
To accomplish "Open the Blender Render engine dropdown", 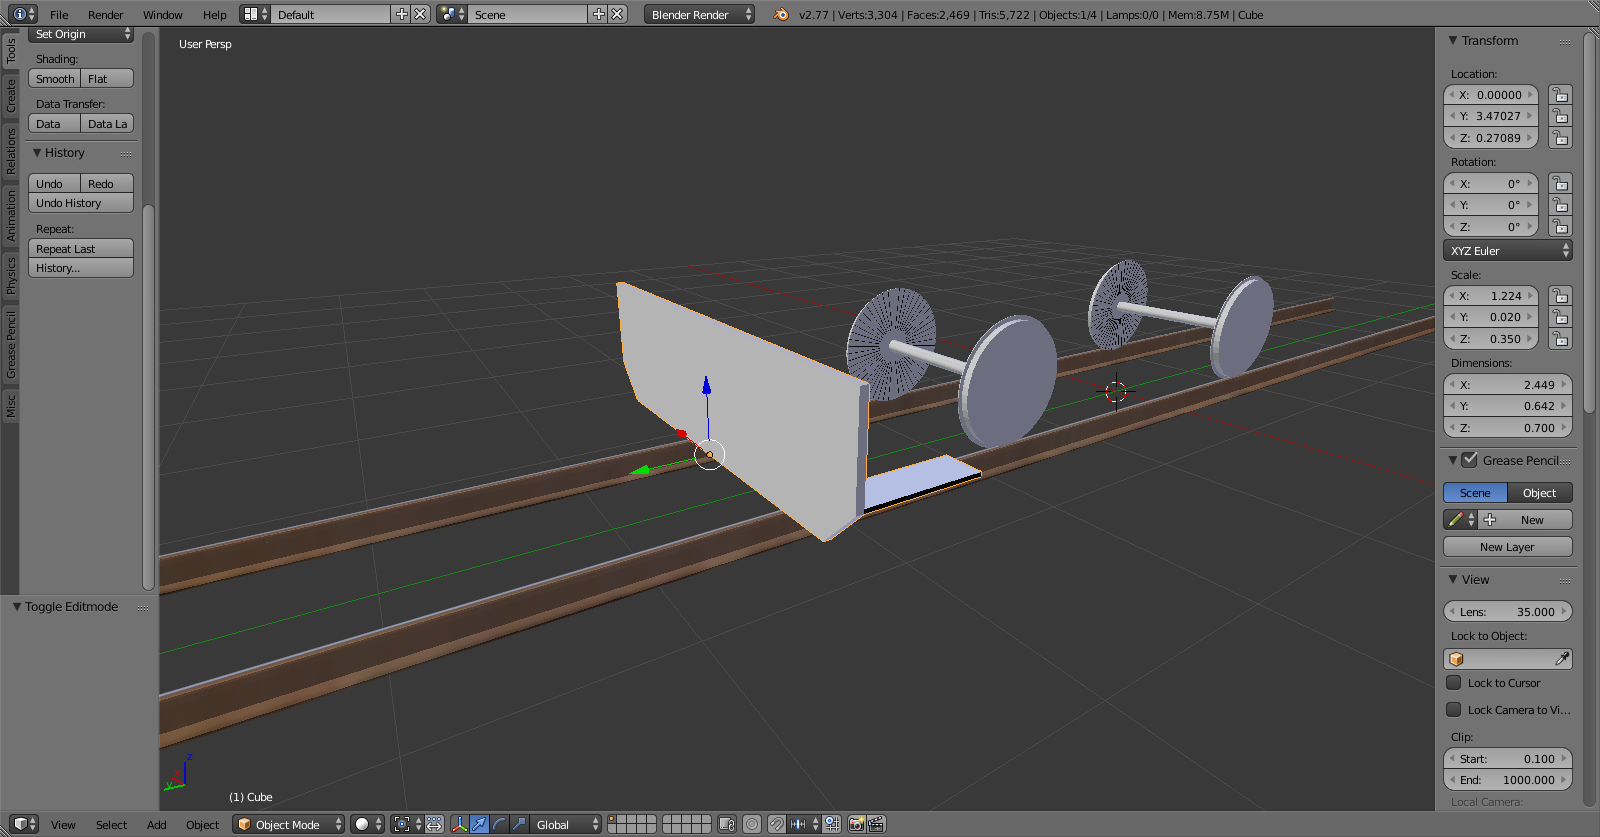I will pos(699,14).
